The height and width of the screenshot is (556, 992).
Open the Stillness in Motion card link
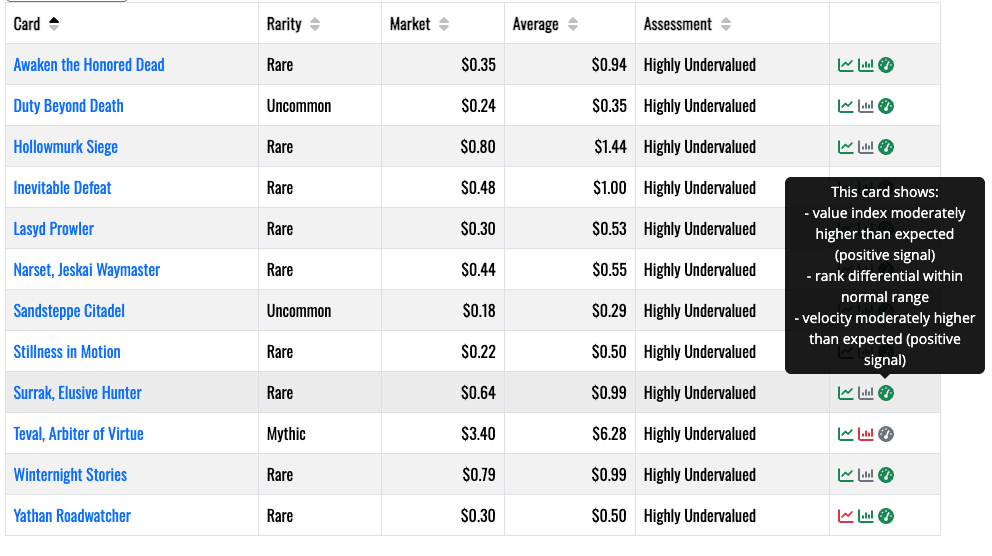[x=67, y=352]
